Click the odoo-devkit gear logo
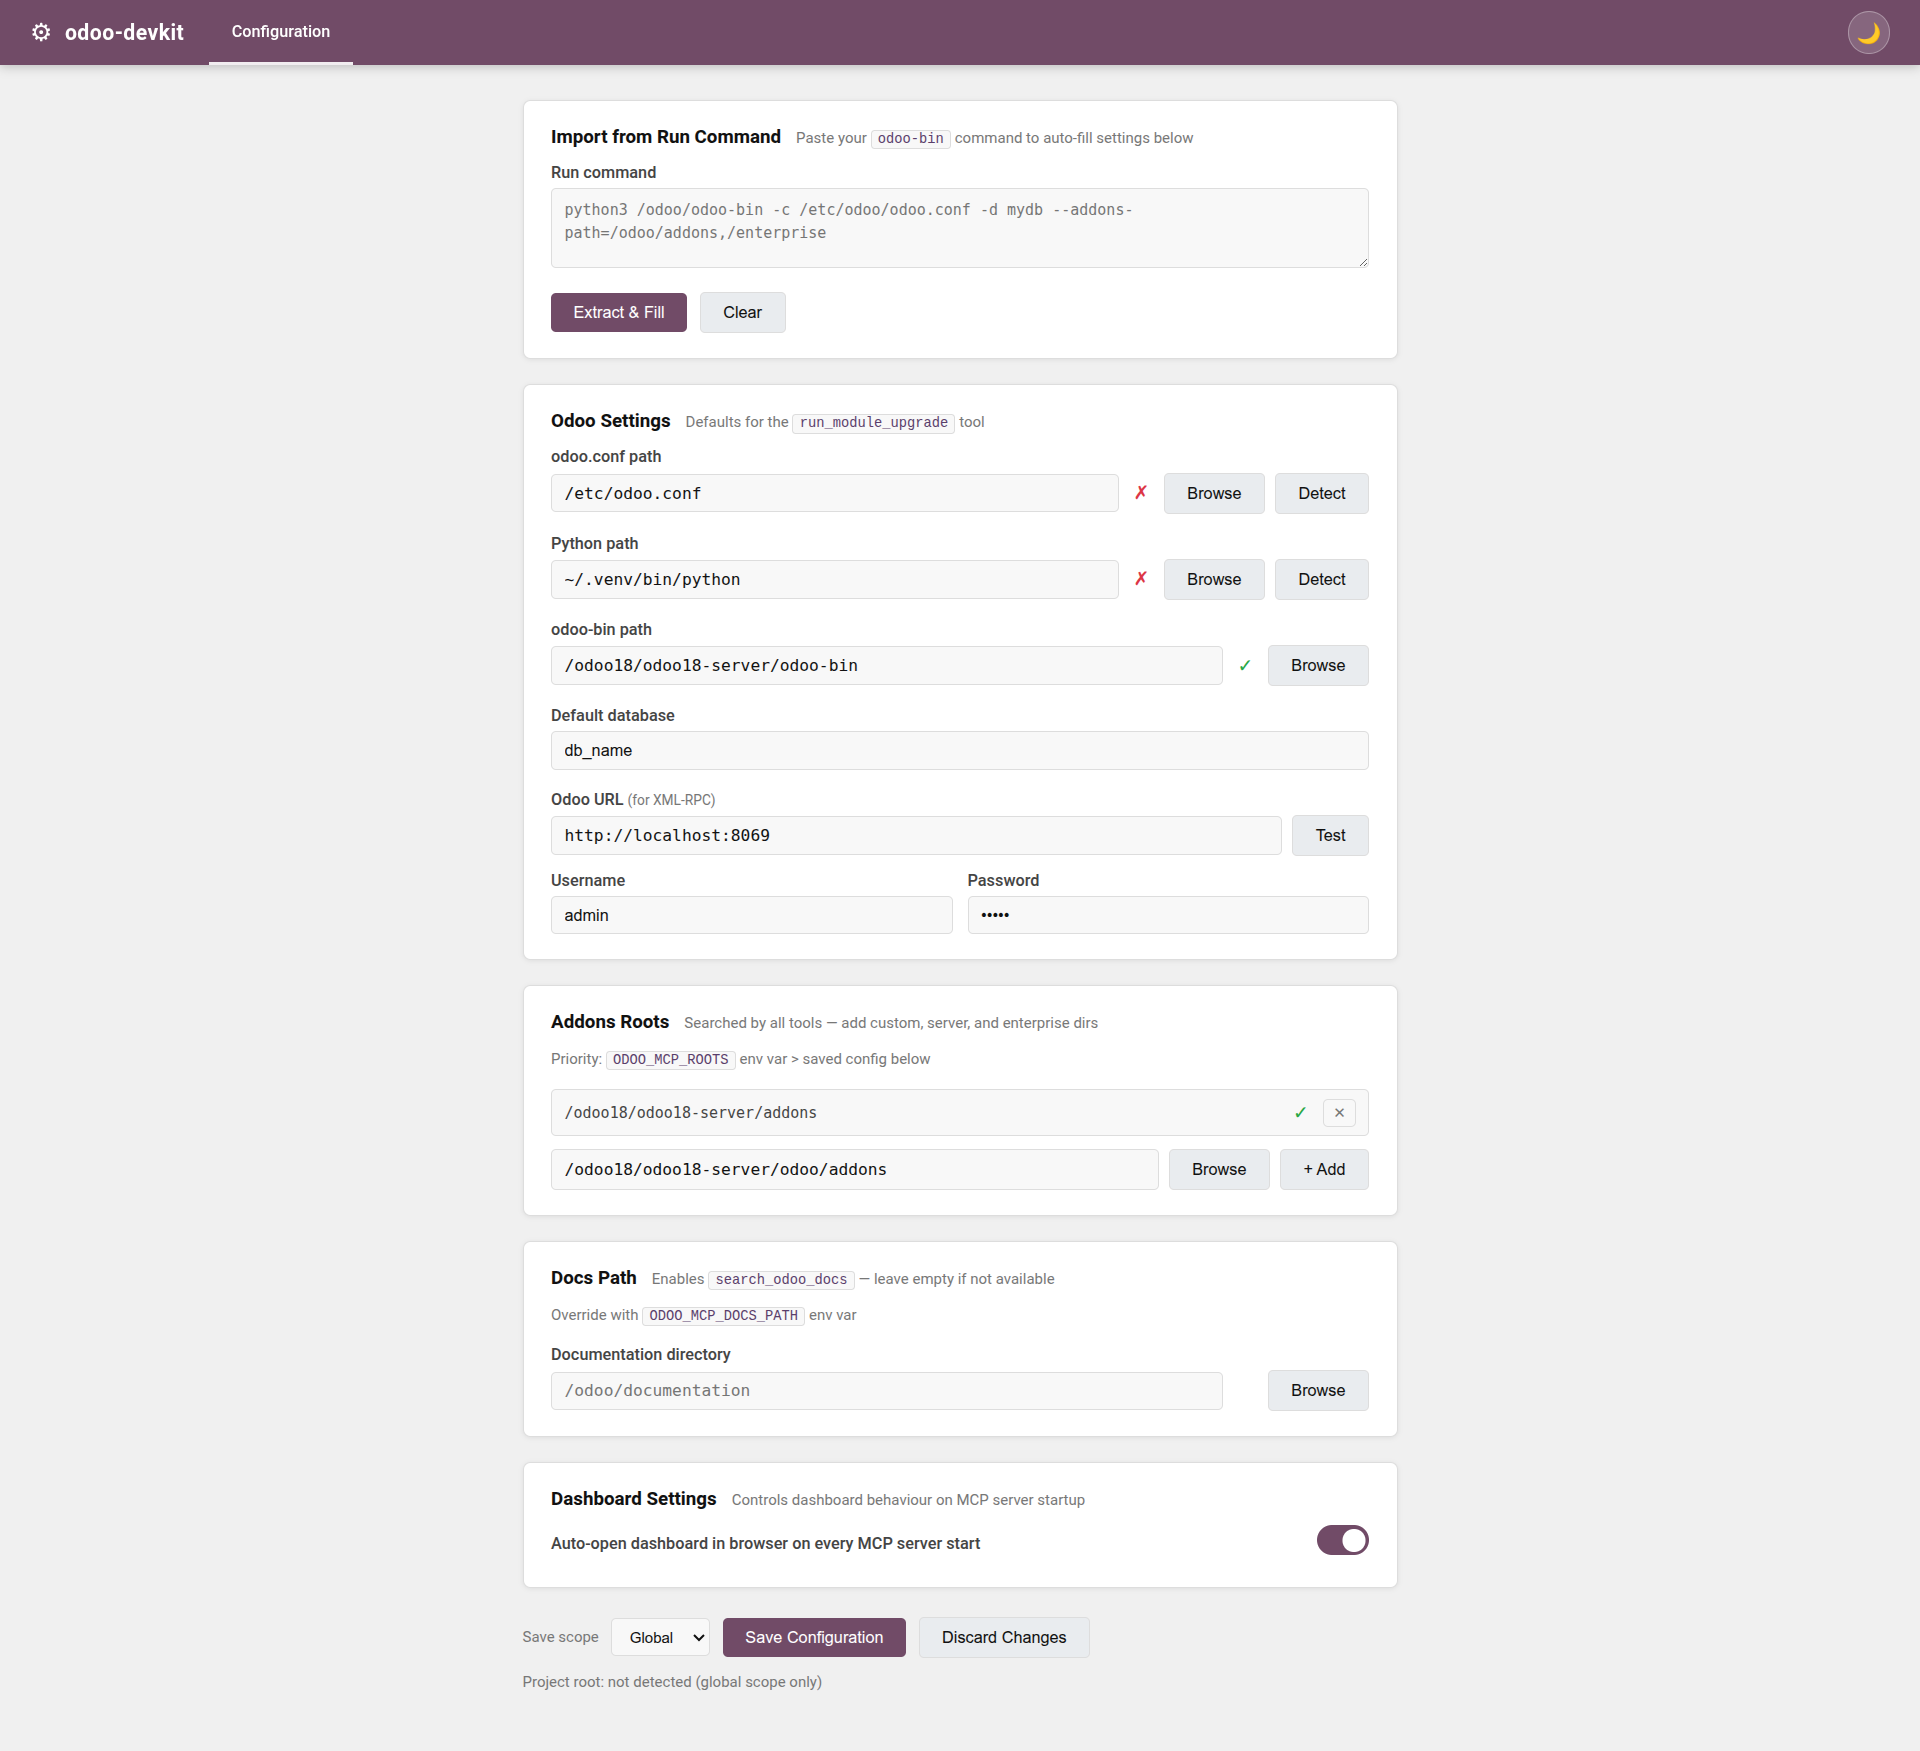This screenshot has height=1751, width=1920. click(41, 32)
